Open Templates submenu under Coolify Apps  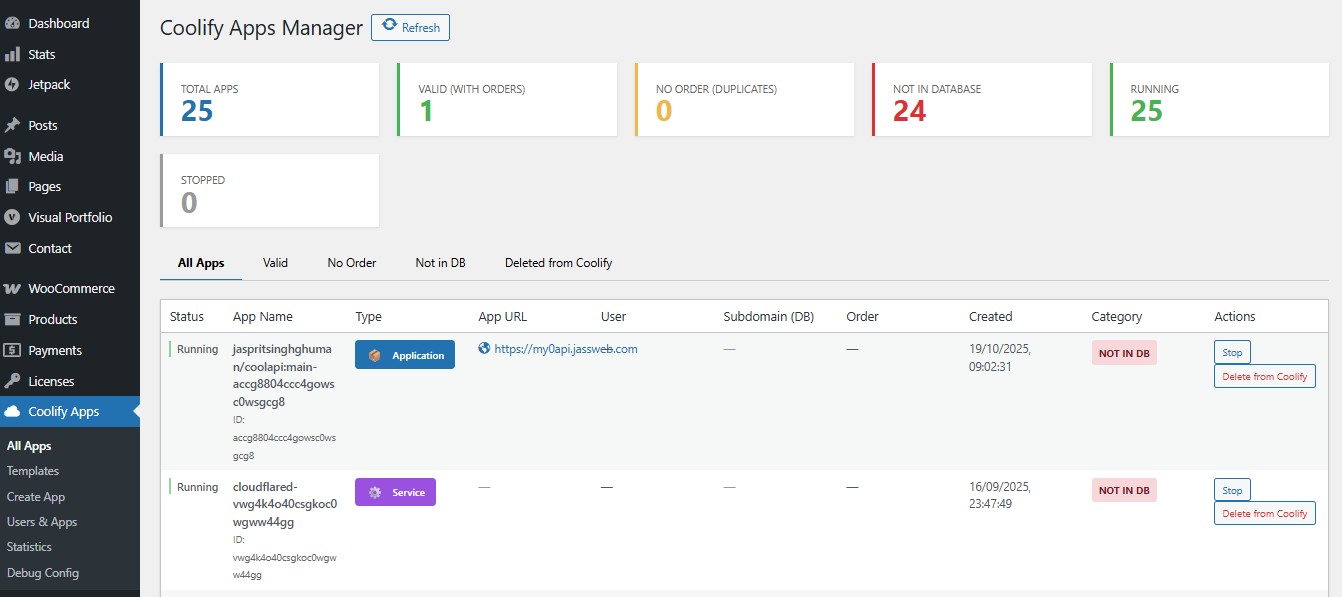(33, 471)
